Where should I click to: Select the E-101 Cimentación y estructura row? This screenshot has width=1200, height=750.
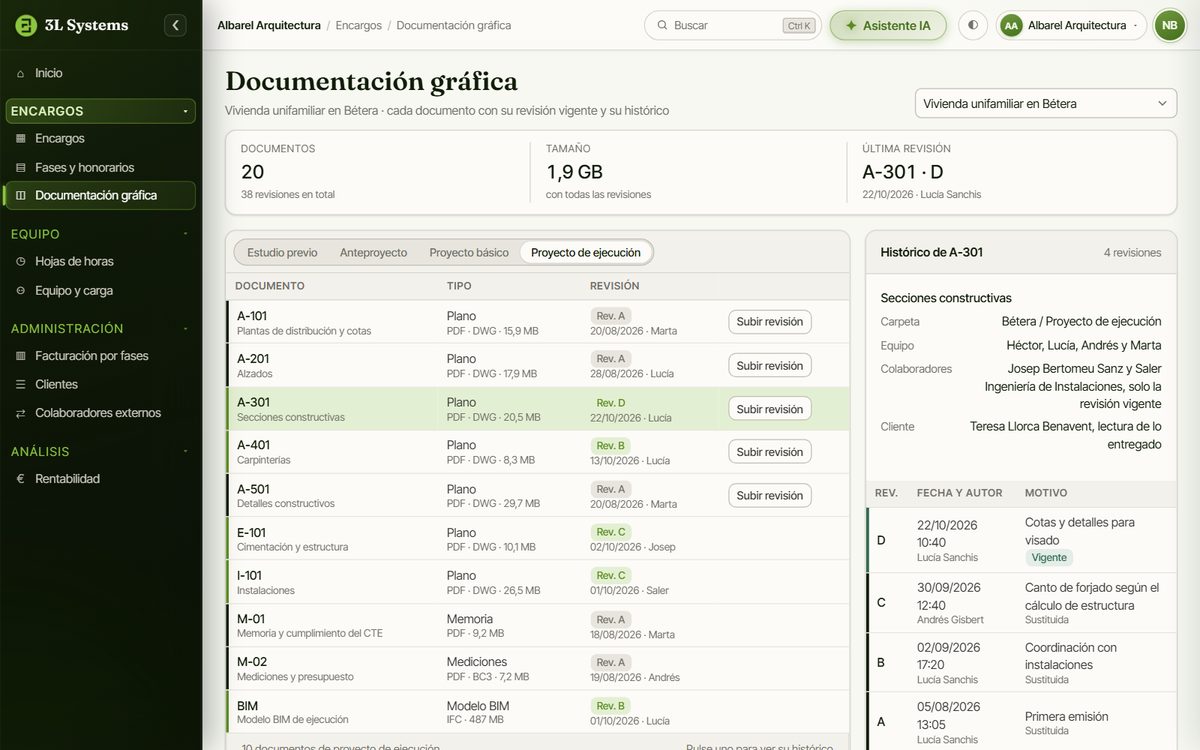[538, 538]
